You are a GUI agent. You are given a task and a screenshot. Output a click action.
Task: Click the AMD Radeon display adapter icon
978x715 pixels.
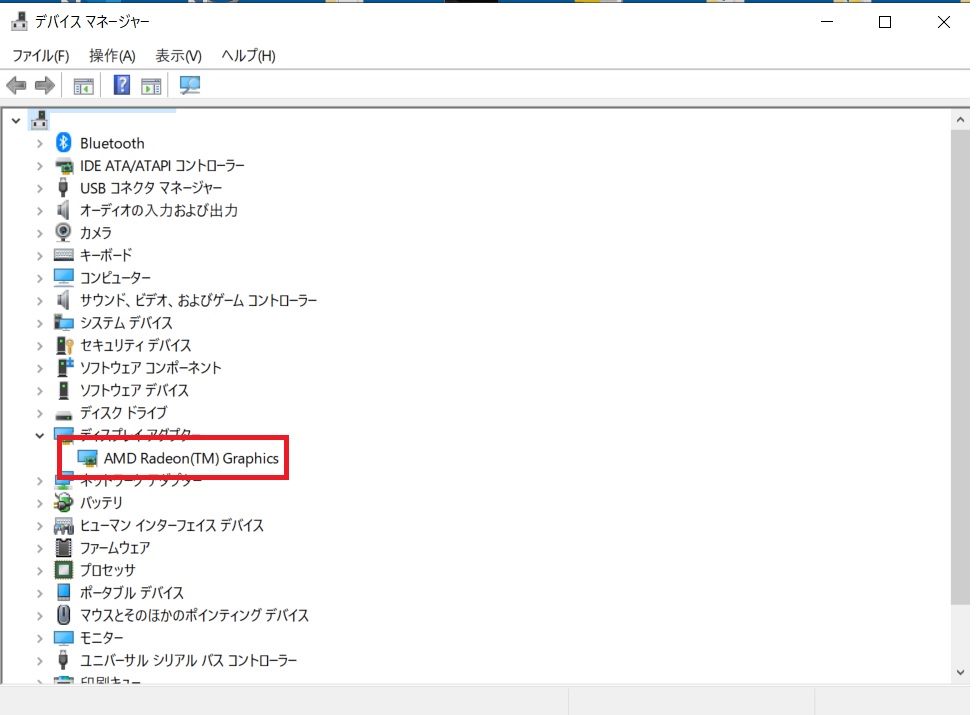(88, 458)
